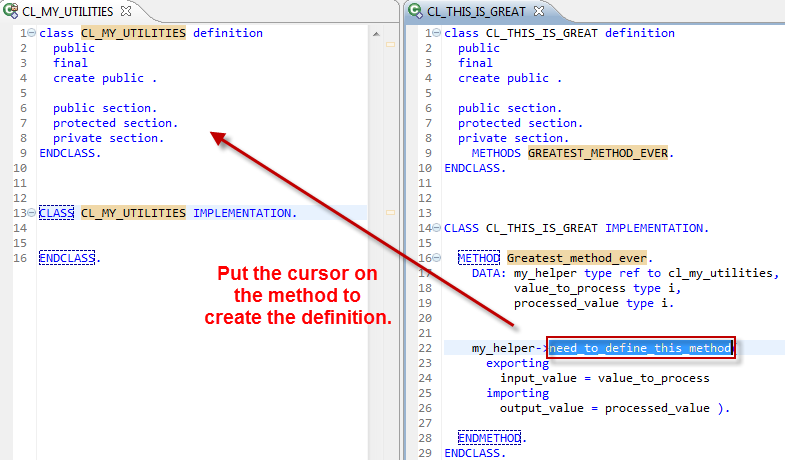This screenshot has height=460, width=785.
Task: Collapse CL_THIS_IS_GREAT IMPLEMENTATION block on line 14
Action: tap(436, 228)
